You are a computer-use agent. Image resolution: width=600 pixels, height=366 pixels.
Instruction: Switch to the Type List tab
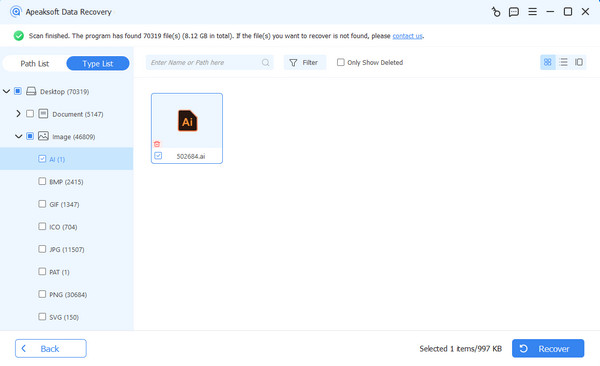tap(98, 64)
